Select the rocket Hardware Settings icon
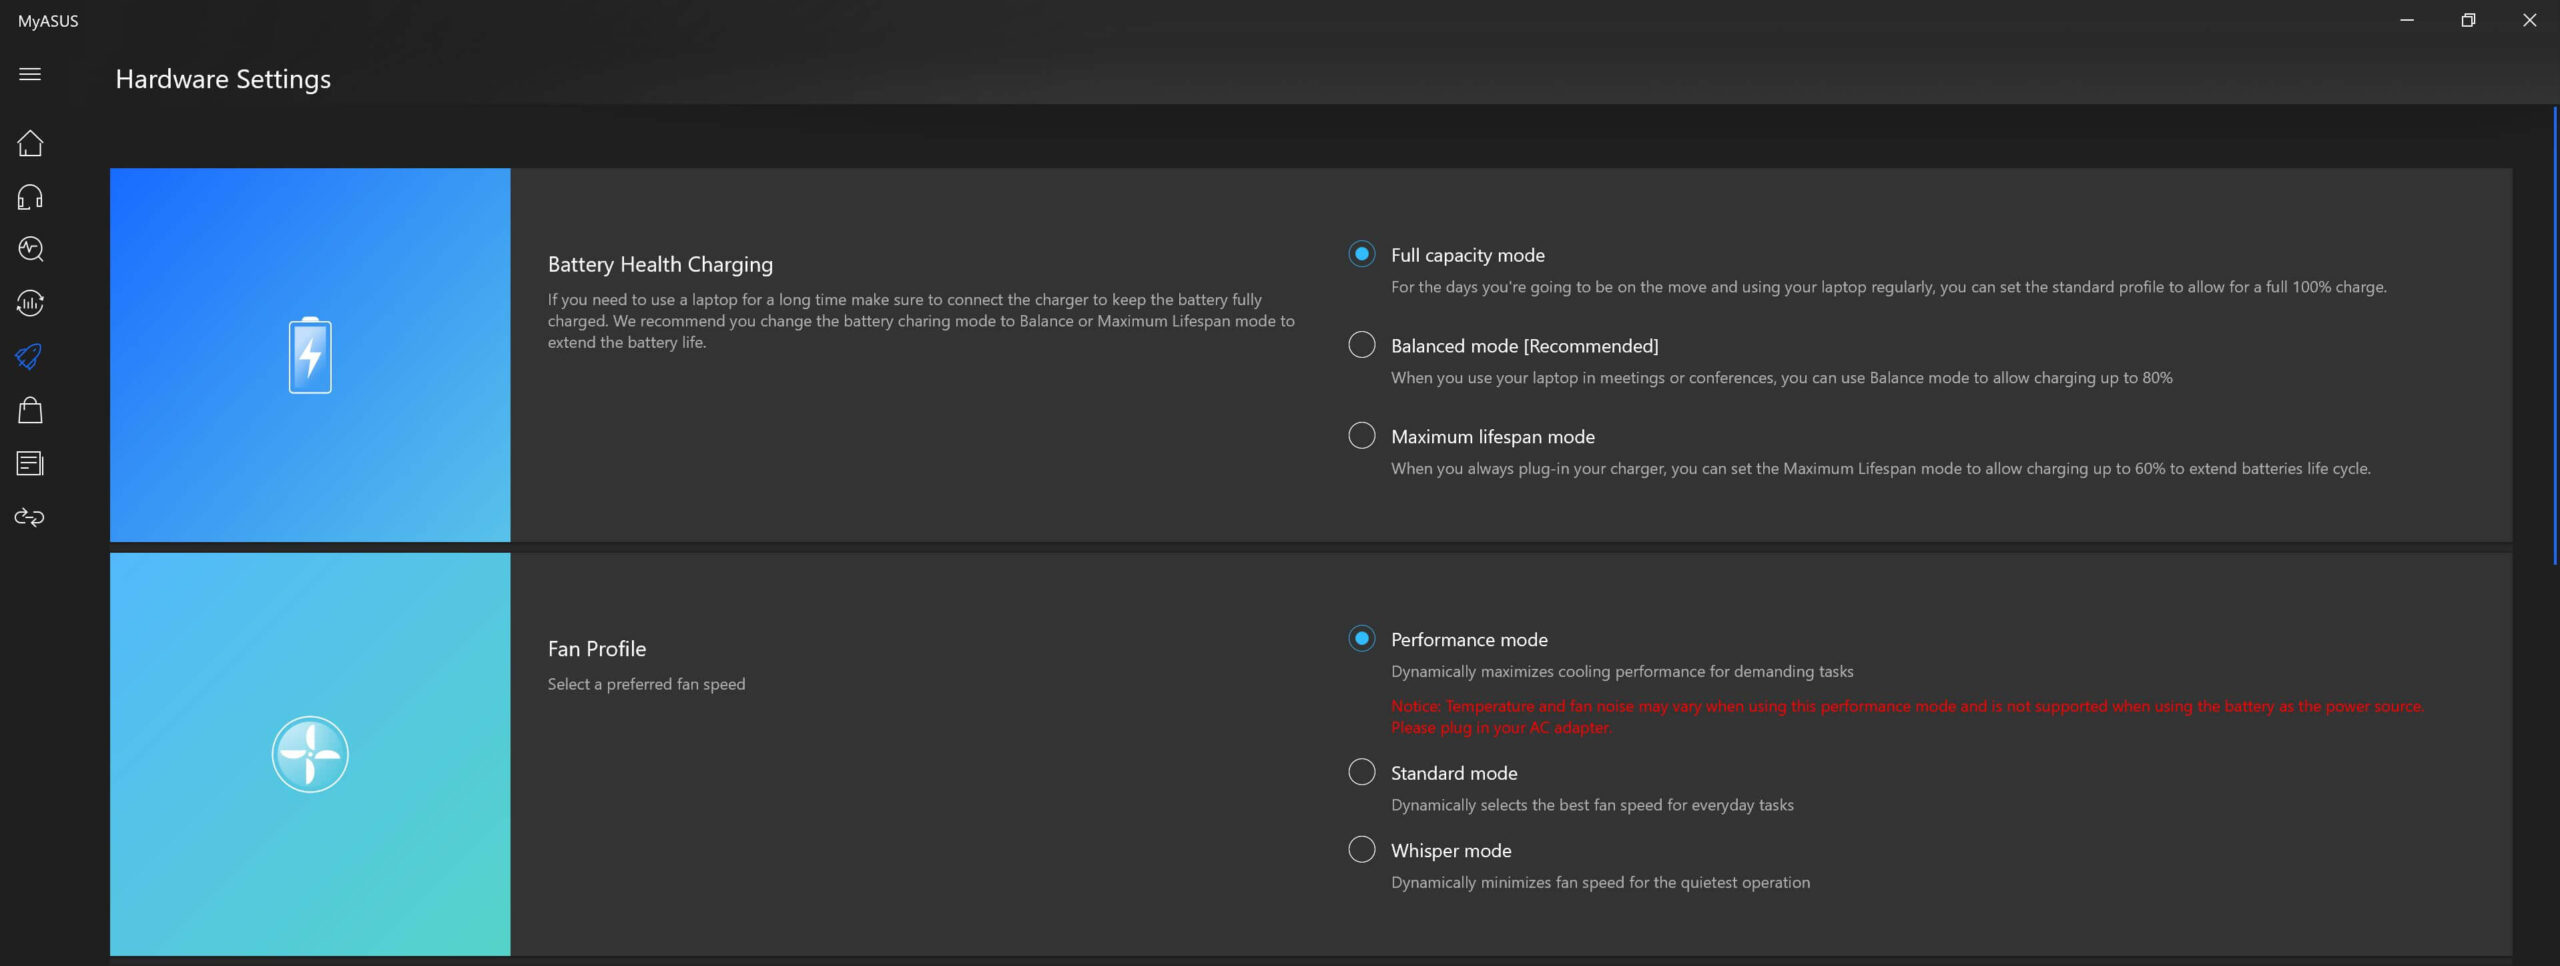 pos(30,357)
